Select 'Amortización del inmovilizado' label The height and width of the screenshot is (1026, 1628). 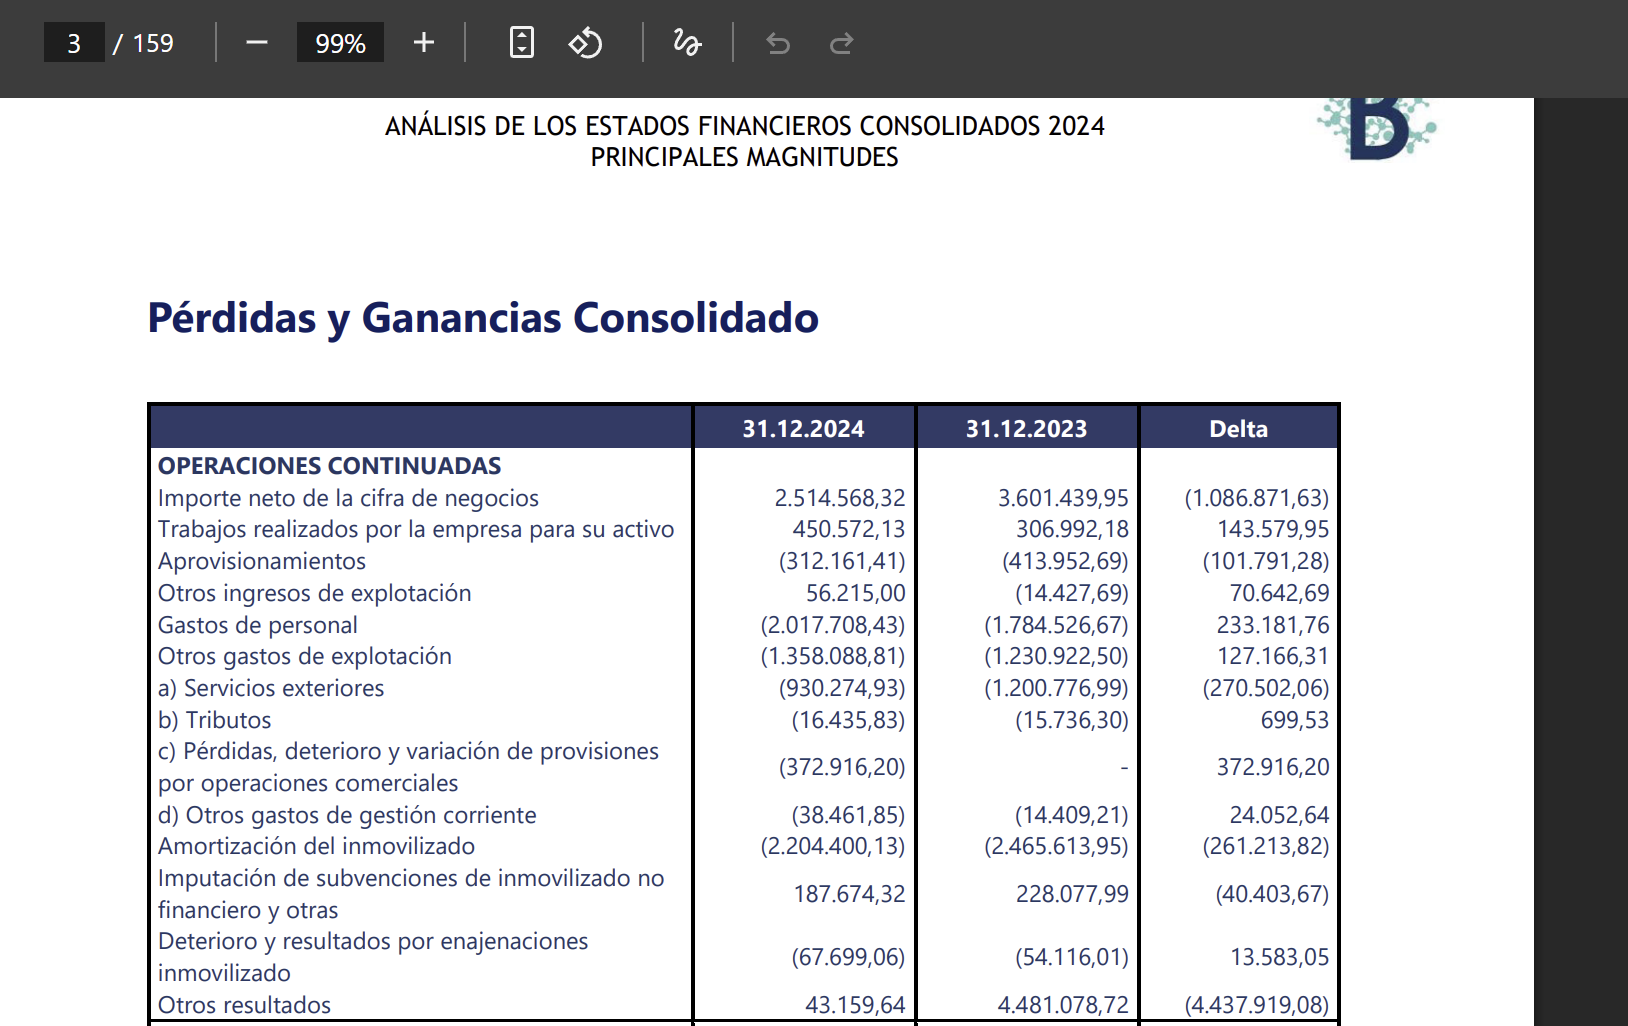[x=316, y=846]
